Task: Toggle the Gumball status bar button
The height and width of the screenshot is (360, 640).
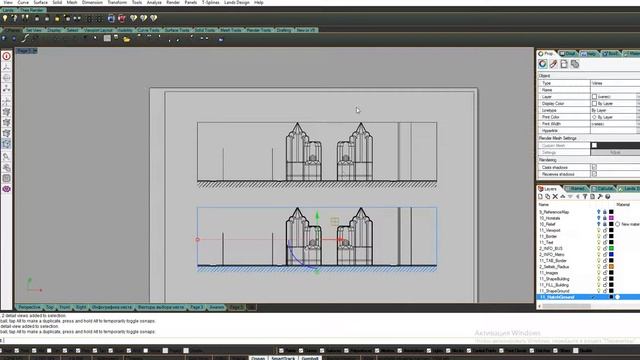Action: coord(310,358)
